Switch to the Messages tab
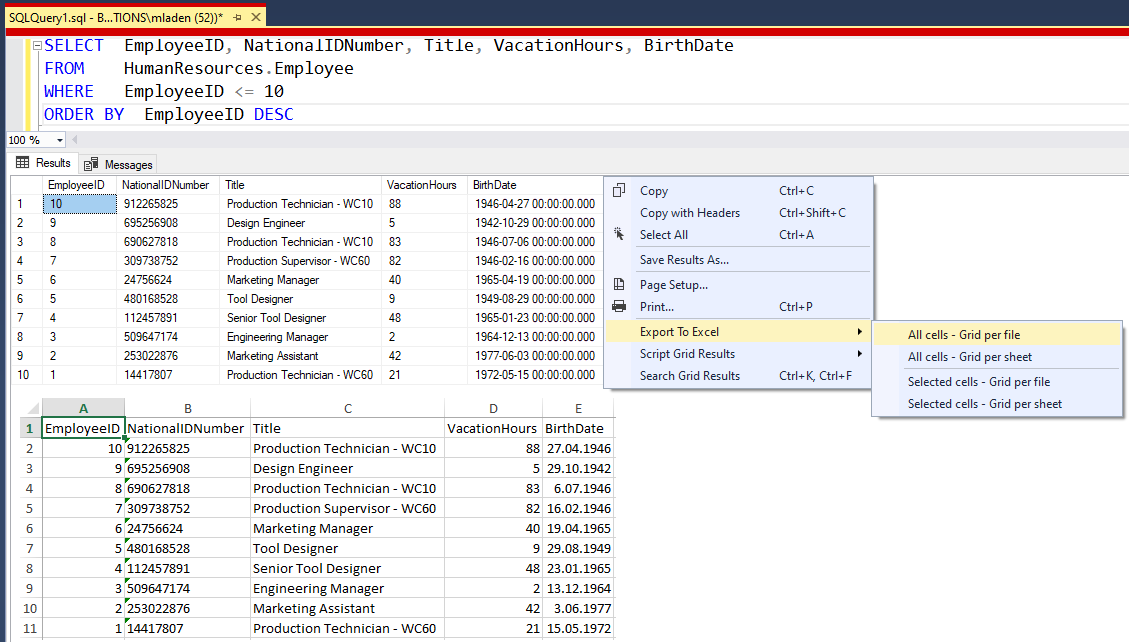The width and height of the screenshot is (1129, 642). (x=118, y=164)
